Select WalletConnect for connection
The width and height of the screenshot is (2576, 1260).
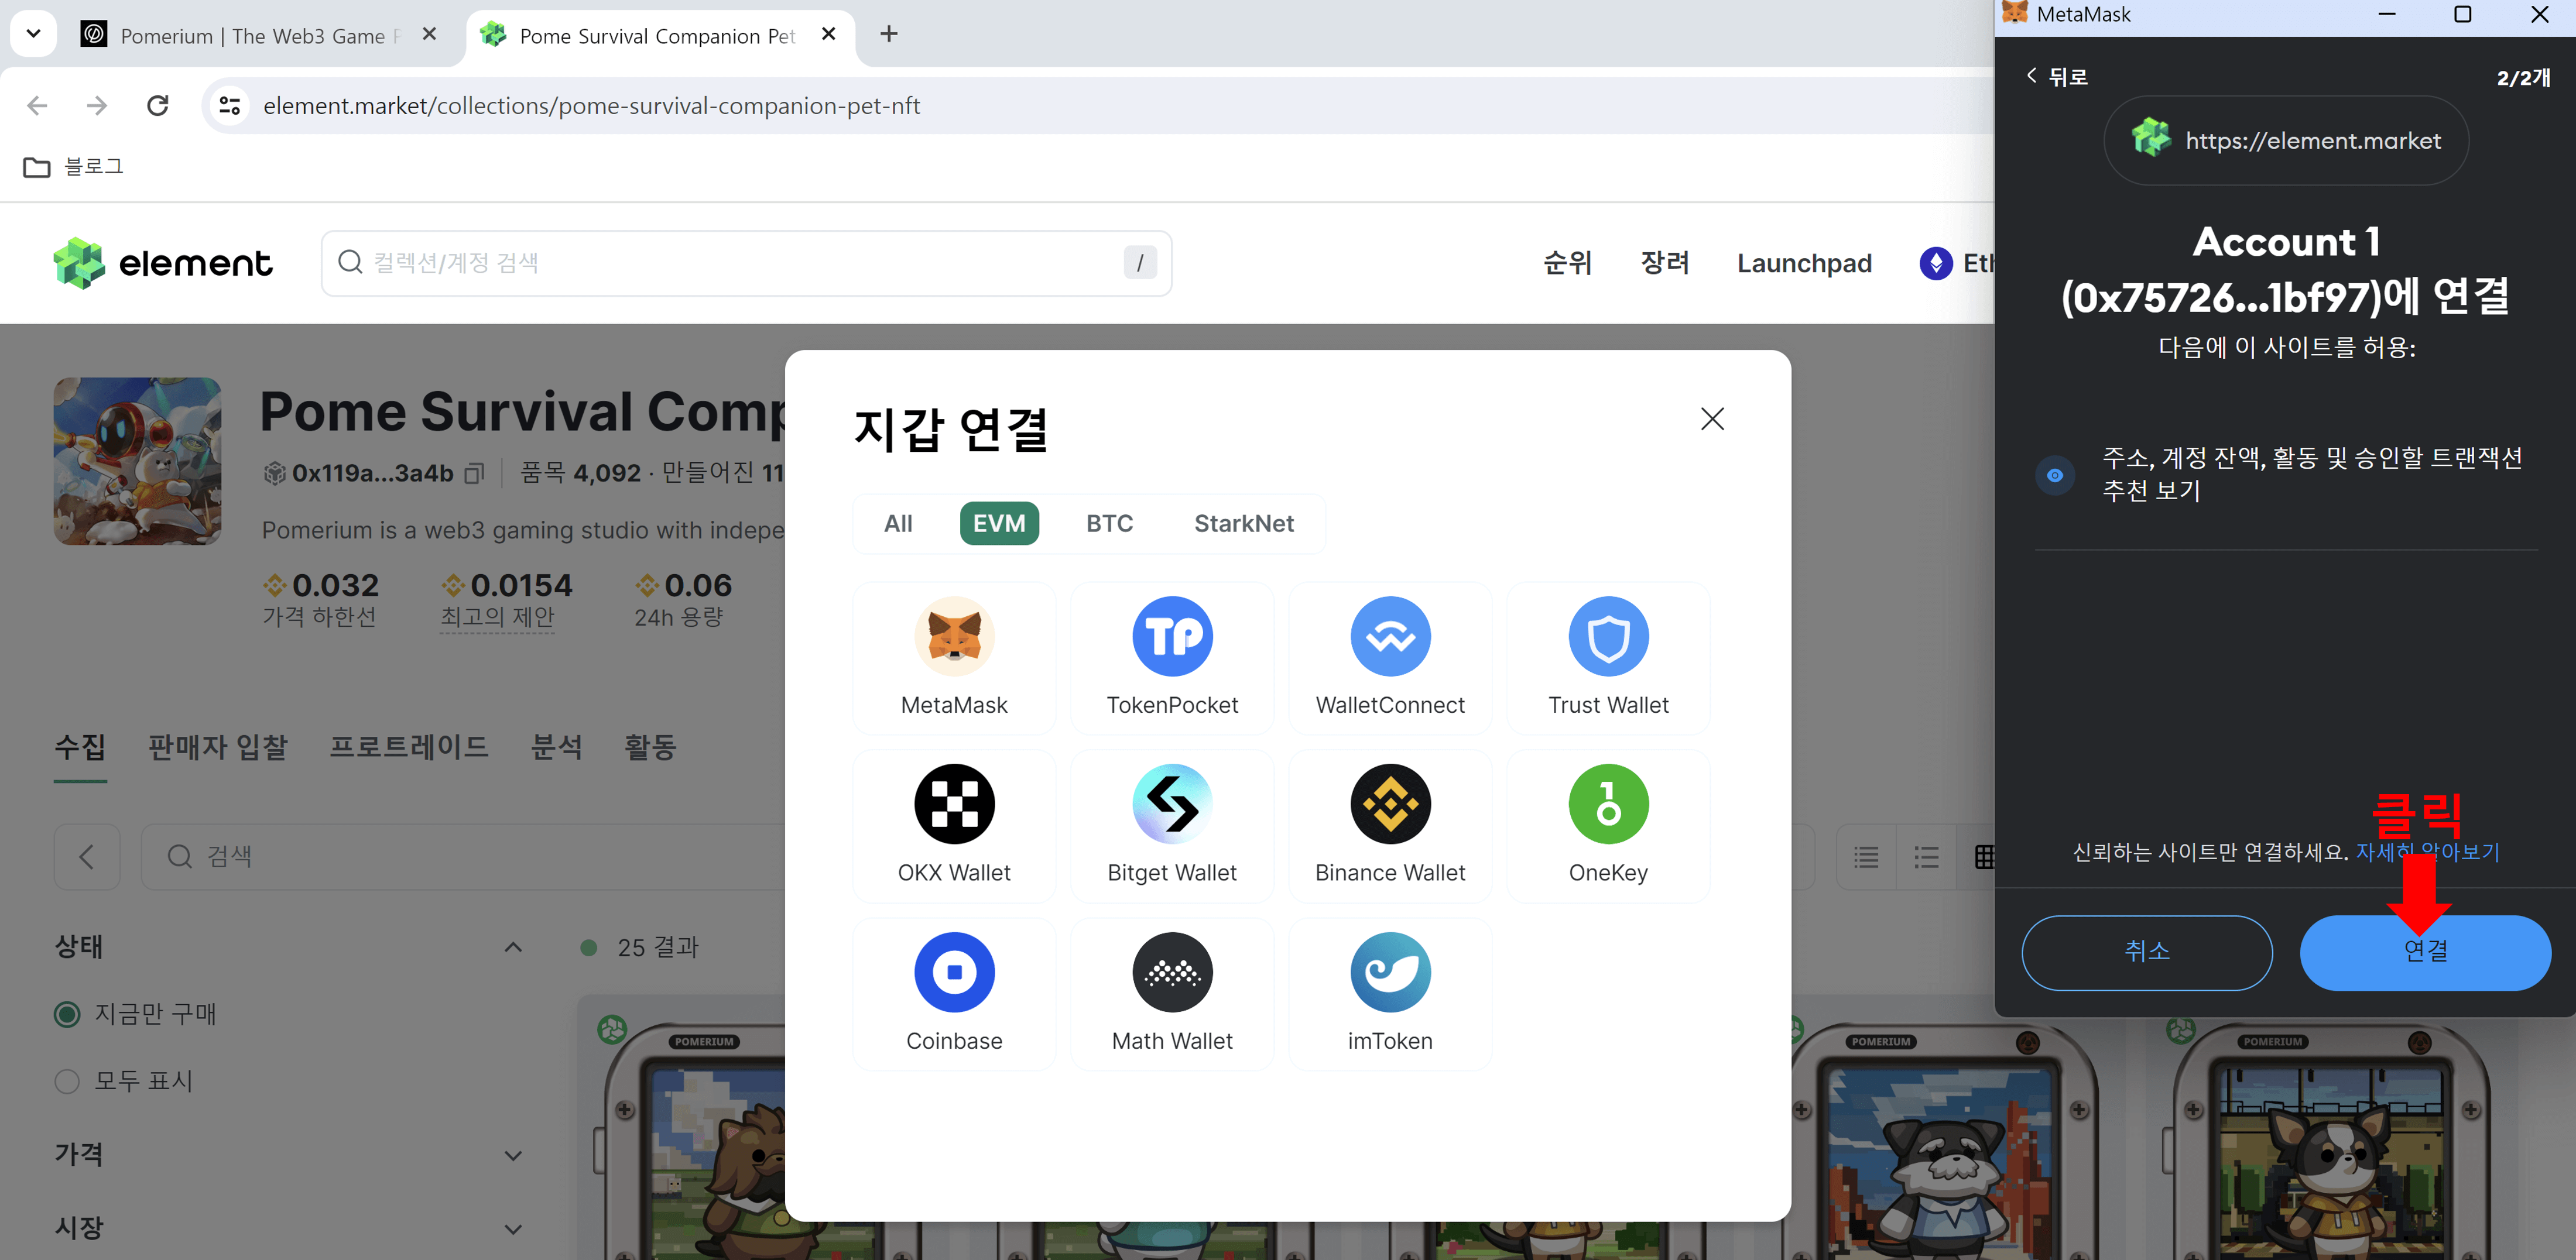click(x=1390, y=636)
